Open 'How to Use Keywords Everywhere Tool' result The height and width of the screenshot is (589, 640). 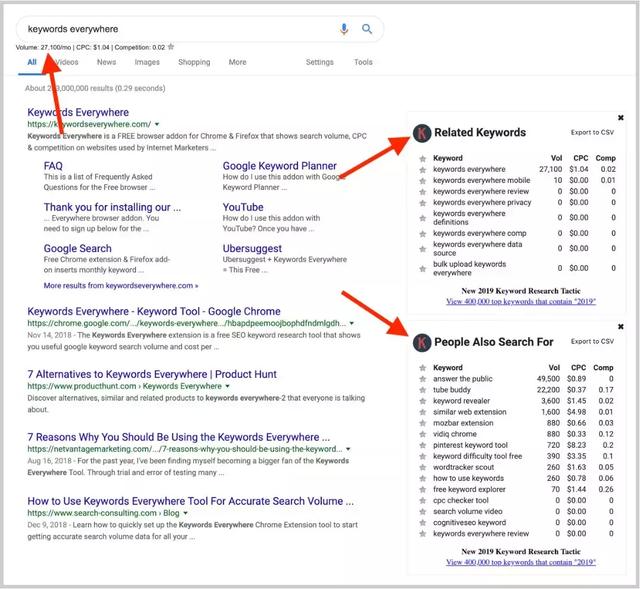[190, 501]
